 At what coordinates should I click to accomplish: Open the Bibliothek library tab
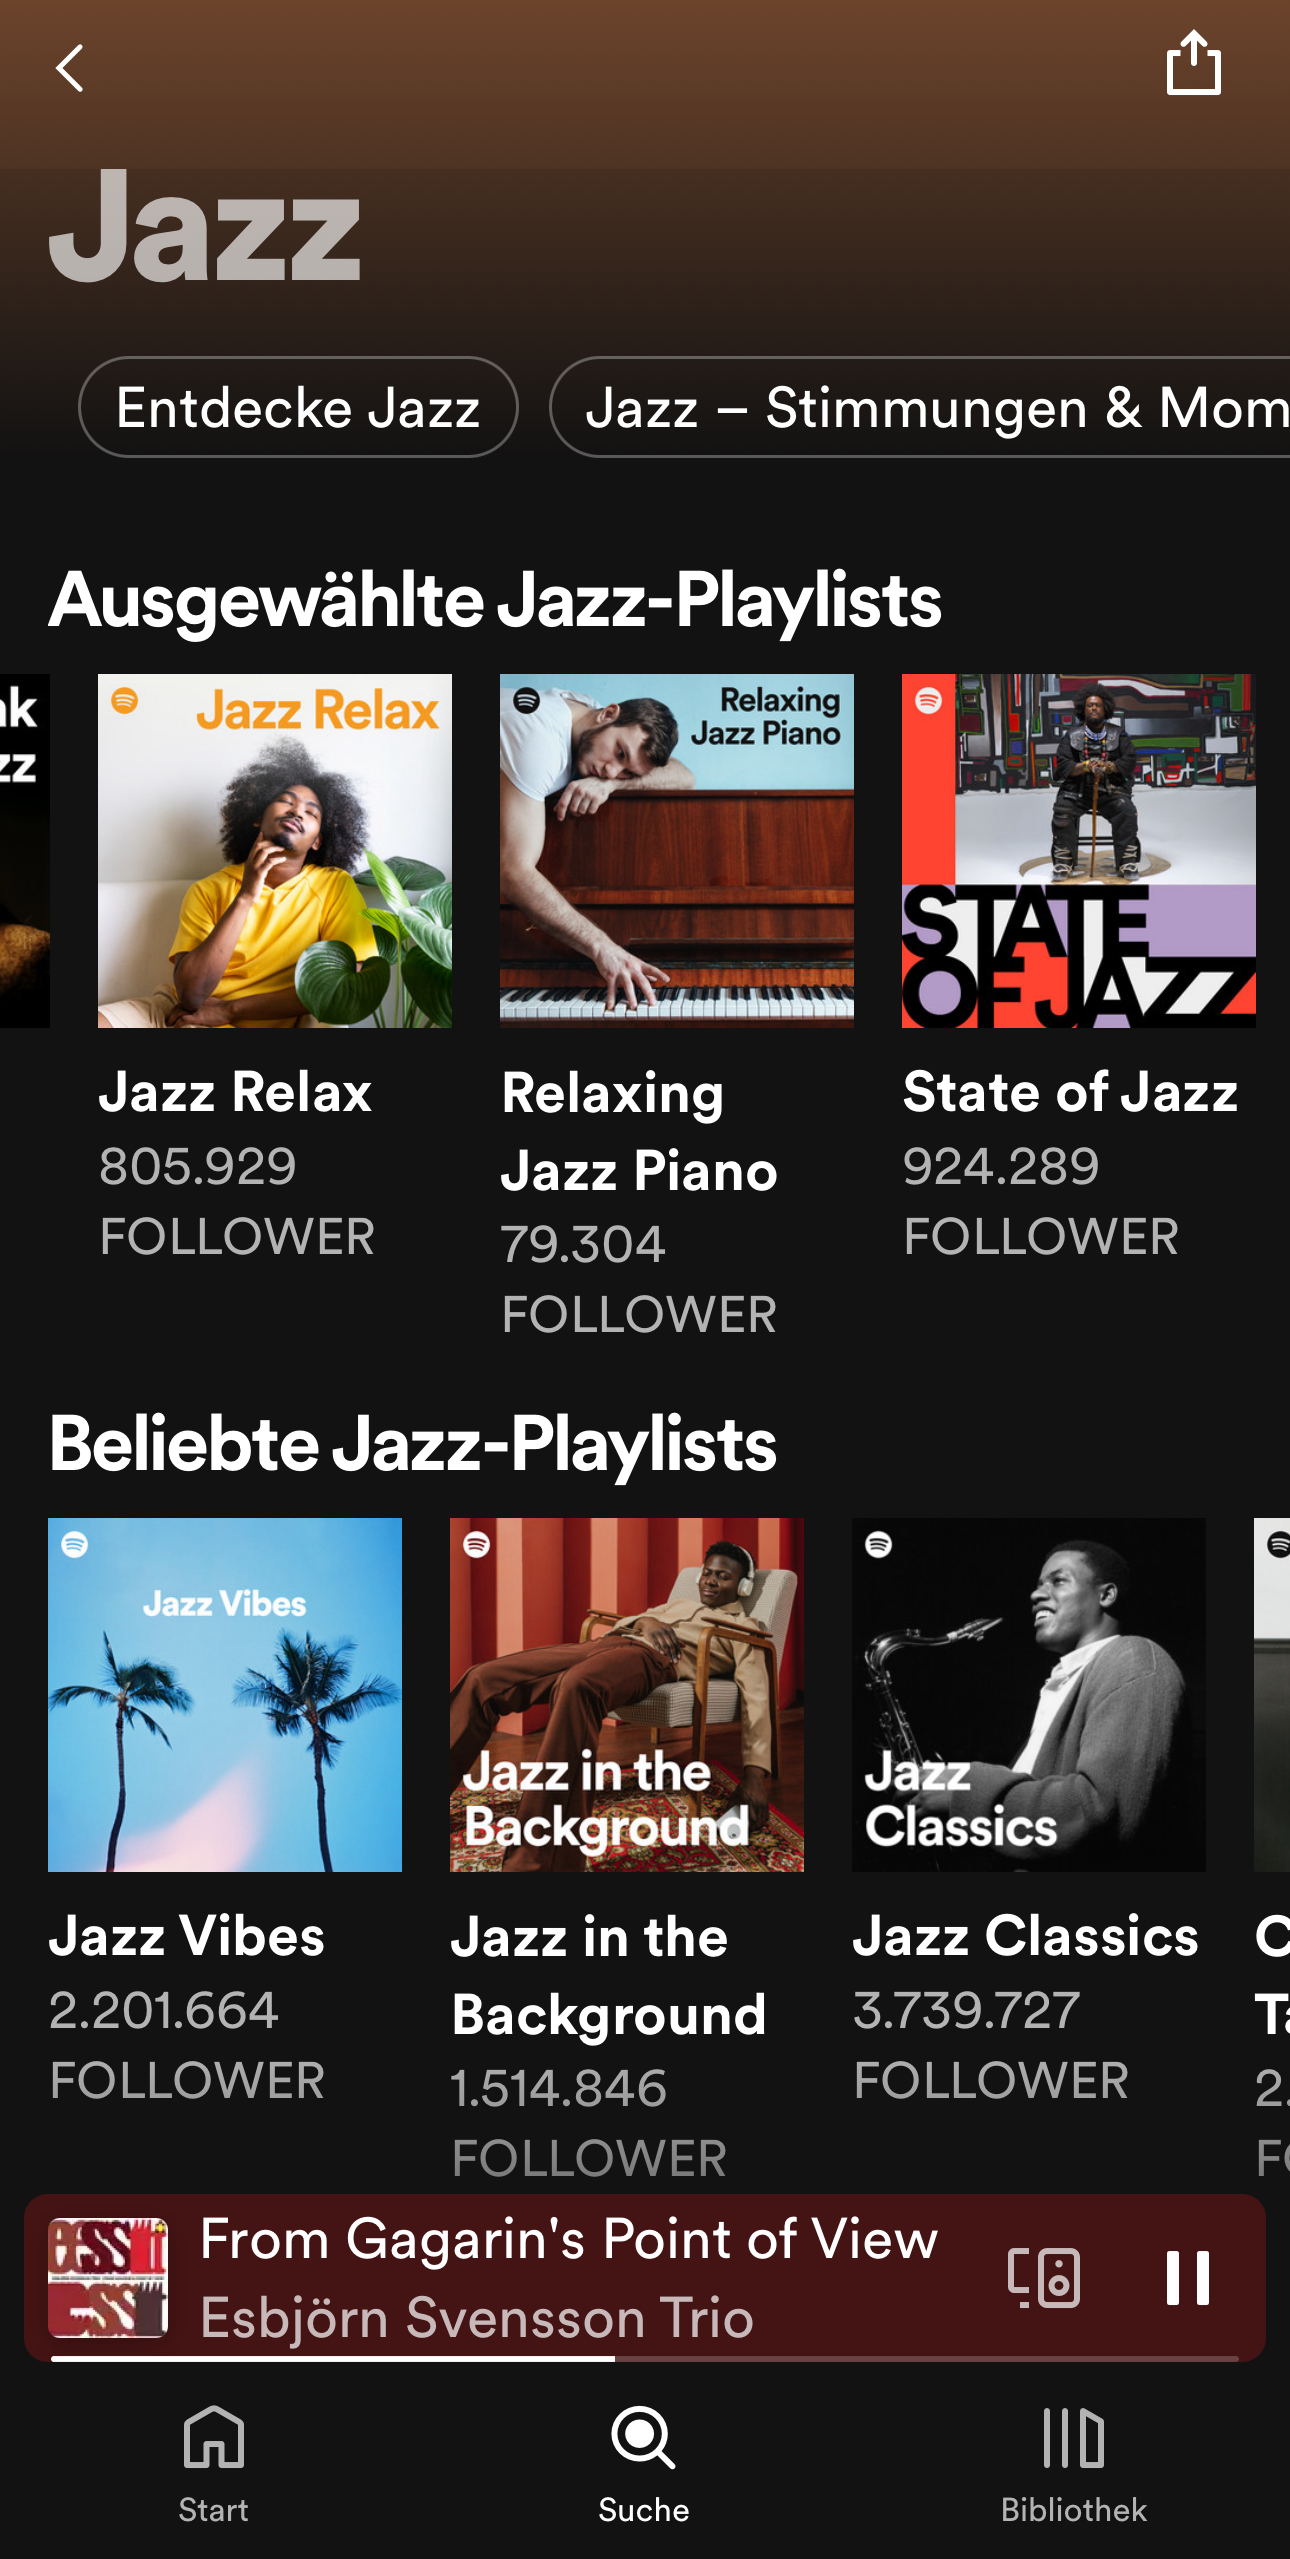click(x=1073, y=2463)
